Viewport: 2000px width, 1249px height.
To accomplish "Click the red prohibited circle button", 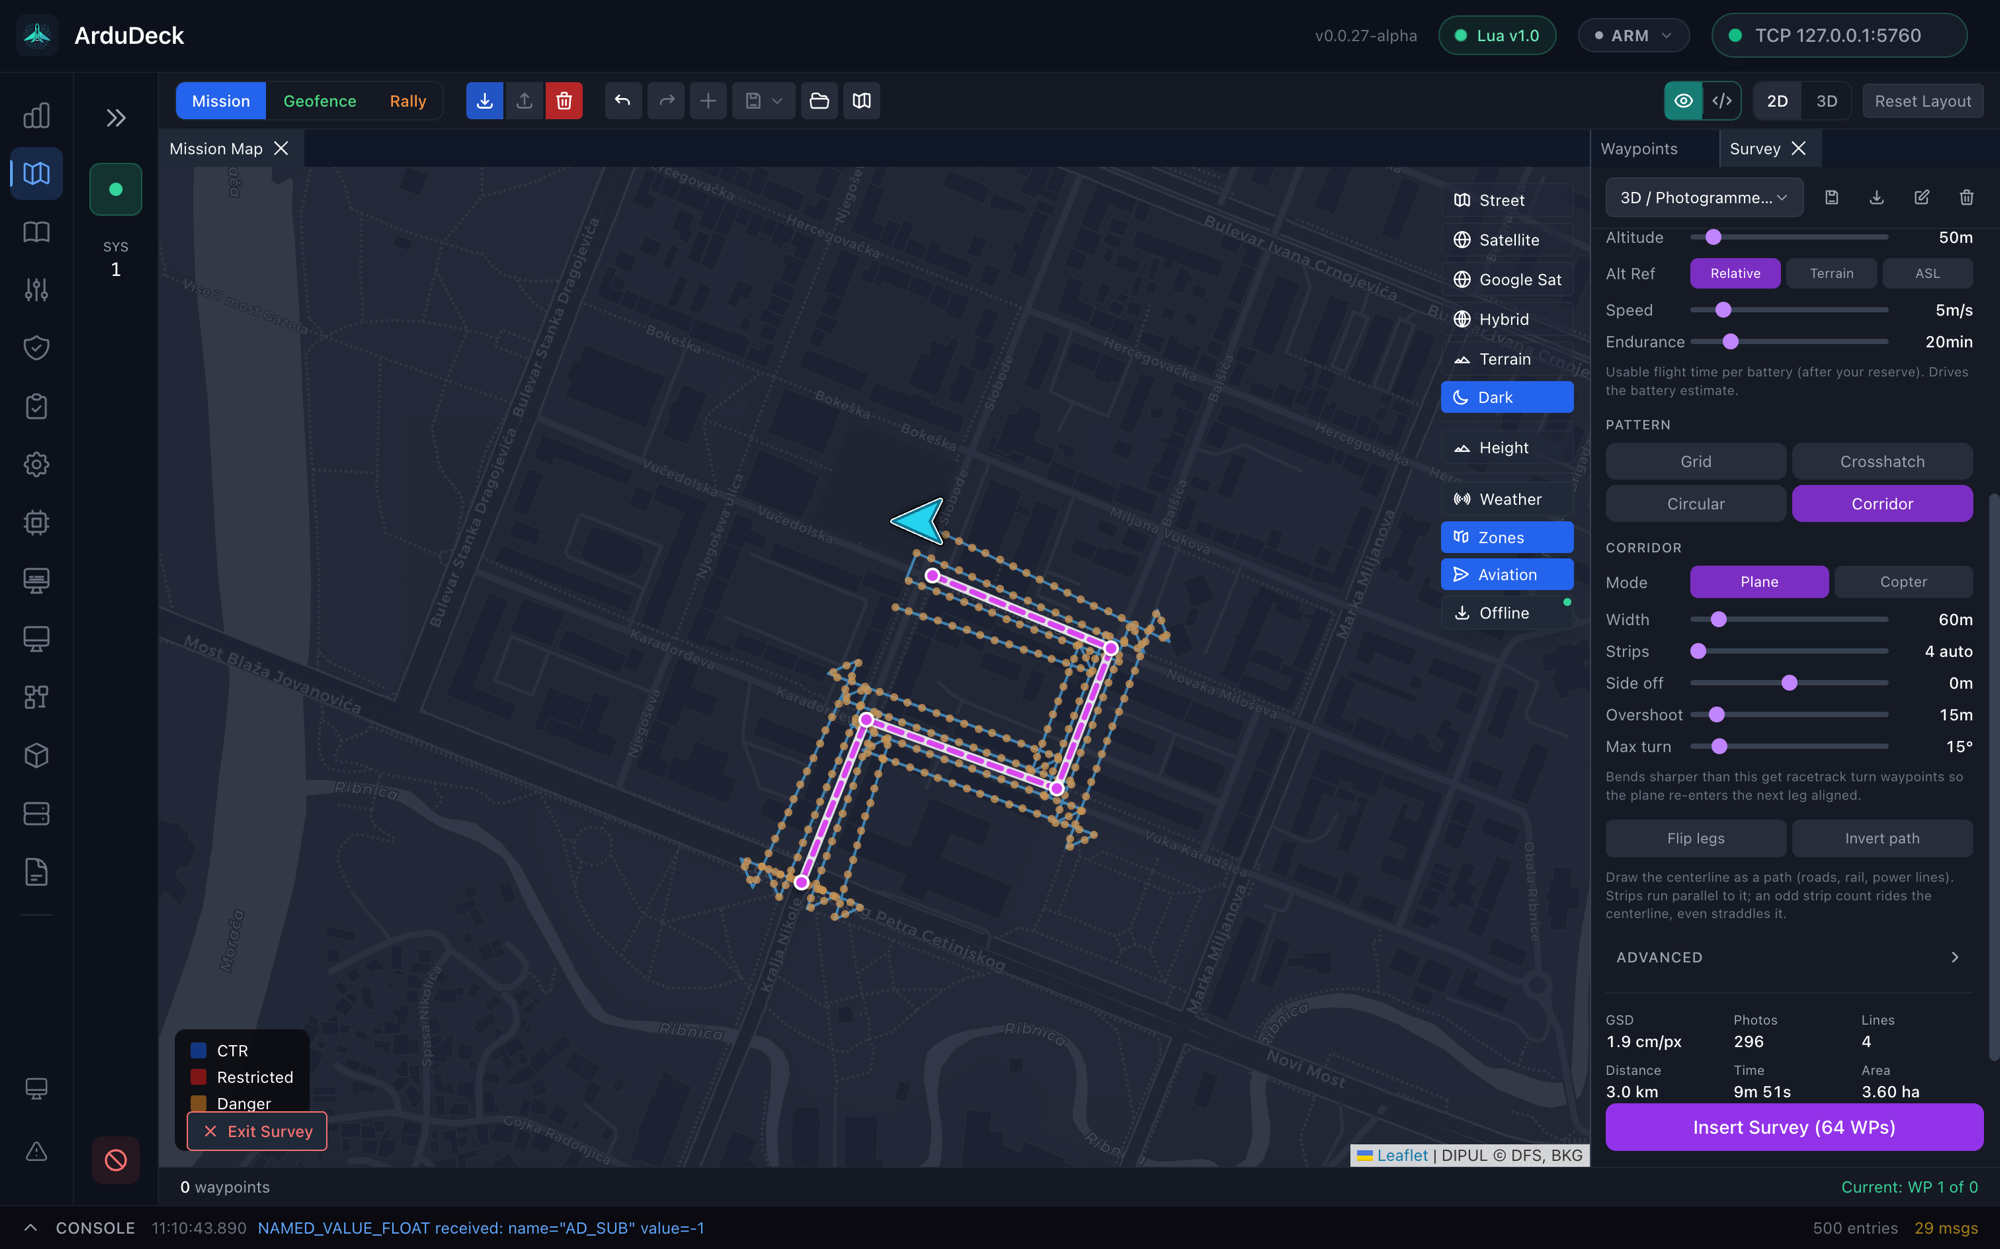I will click(x=116, y=1160).
